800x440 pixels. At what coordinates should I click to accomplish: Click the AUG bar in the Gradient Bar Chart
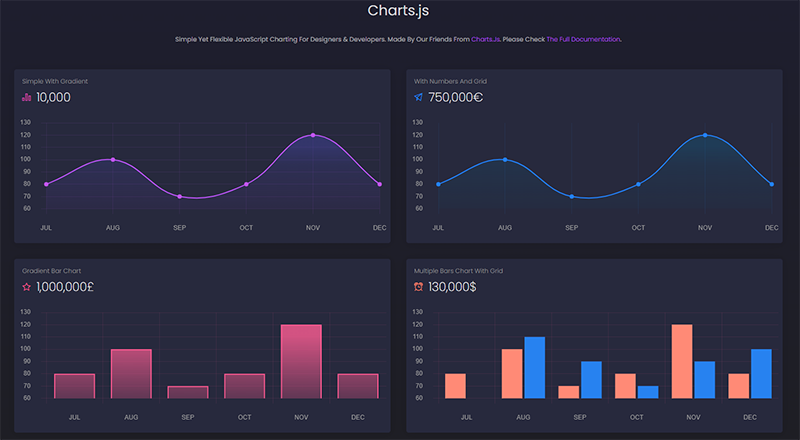[x=131, y=374]
